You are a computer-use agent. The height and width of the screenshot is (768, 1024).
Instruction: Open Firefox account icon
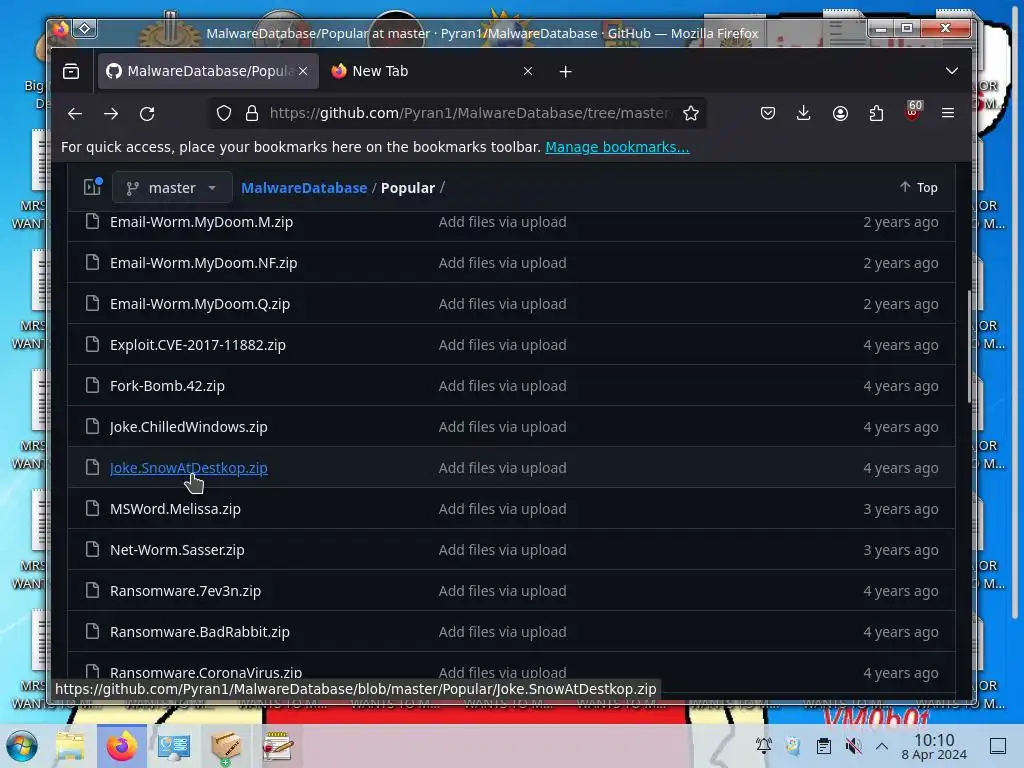(840, 114)
